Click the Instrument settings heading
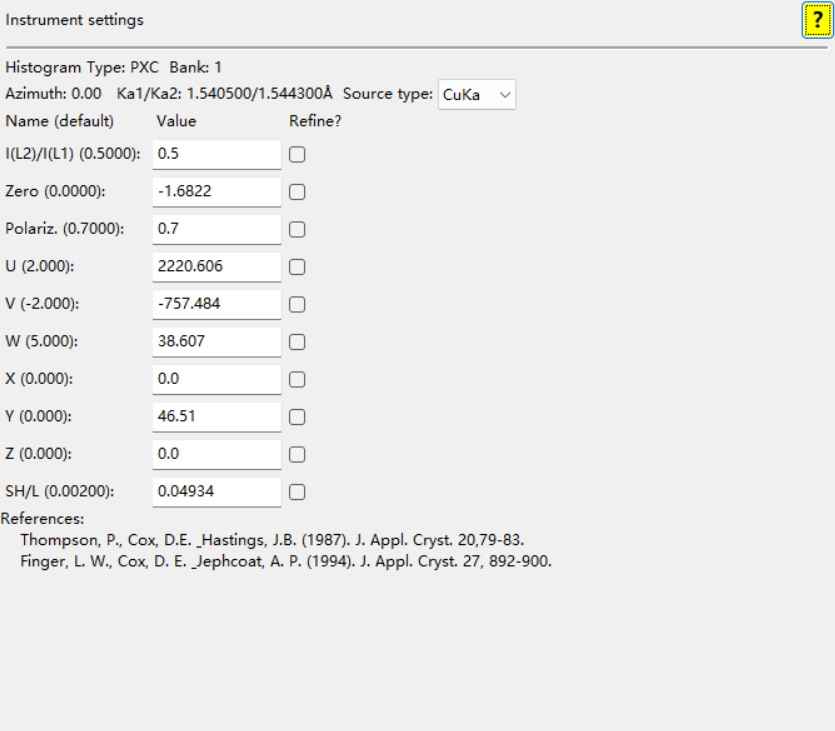The height and width of the screenshot is (731, 835). (x=75, y=20)
